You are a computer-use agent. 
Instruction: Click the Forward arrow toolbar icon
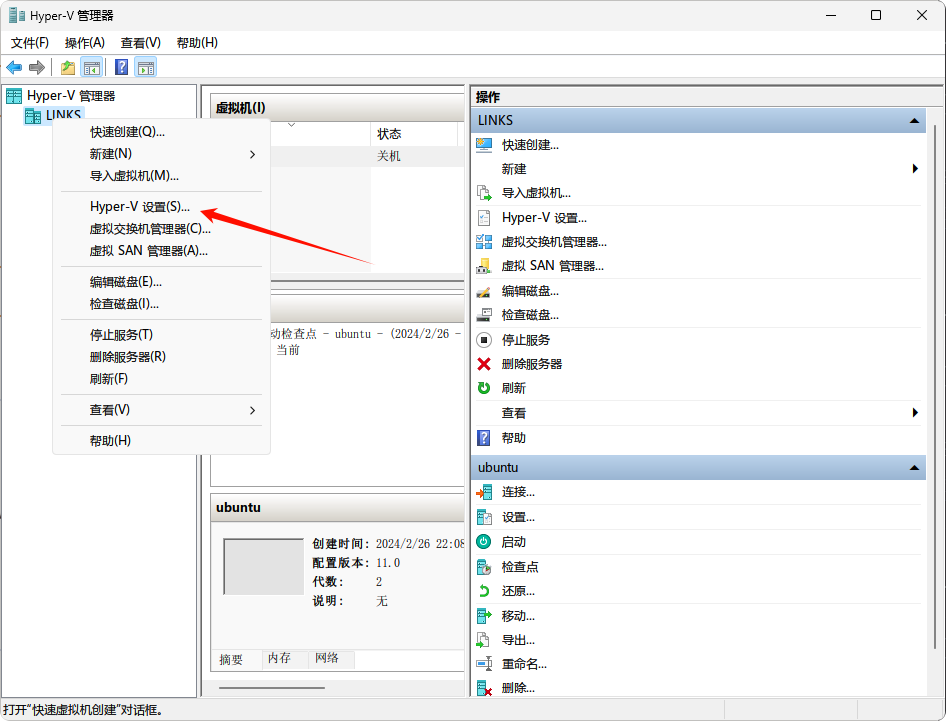click(37, 67)
